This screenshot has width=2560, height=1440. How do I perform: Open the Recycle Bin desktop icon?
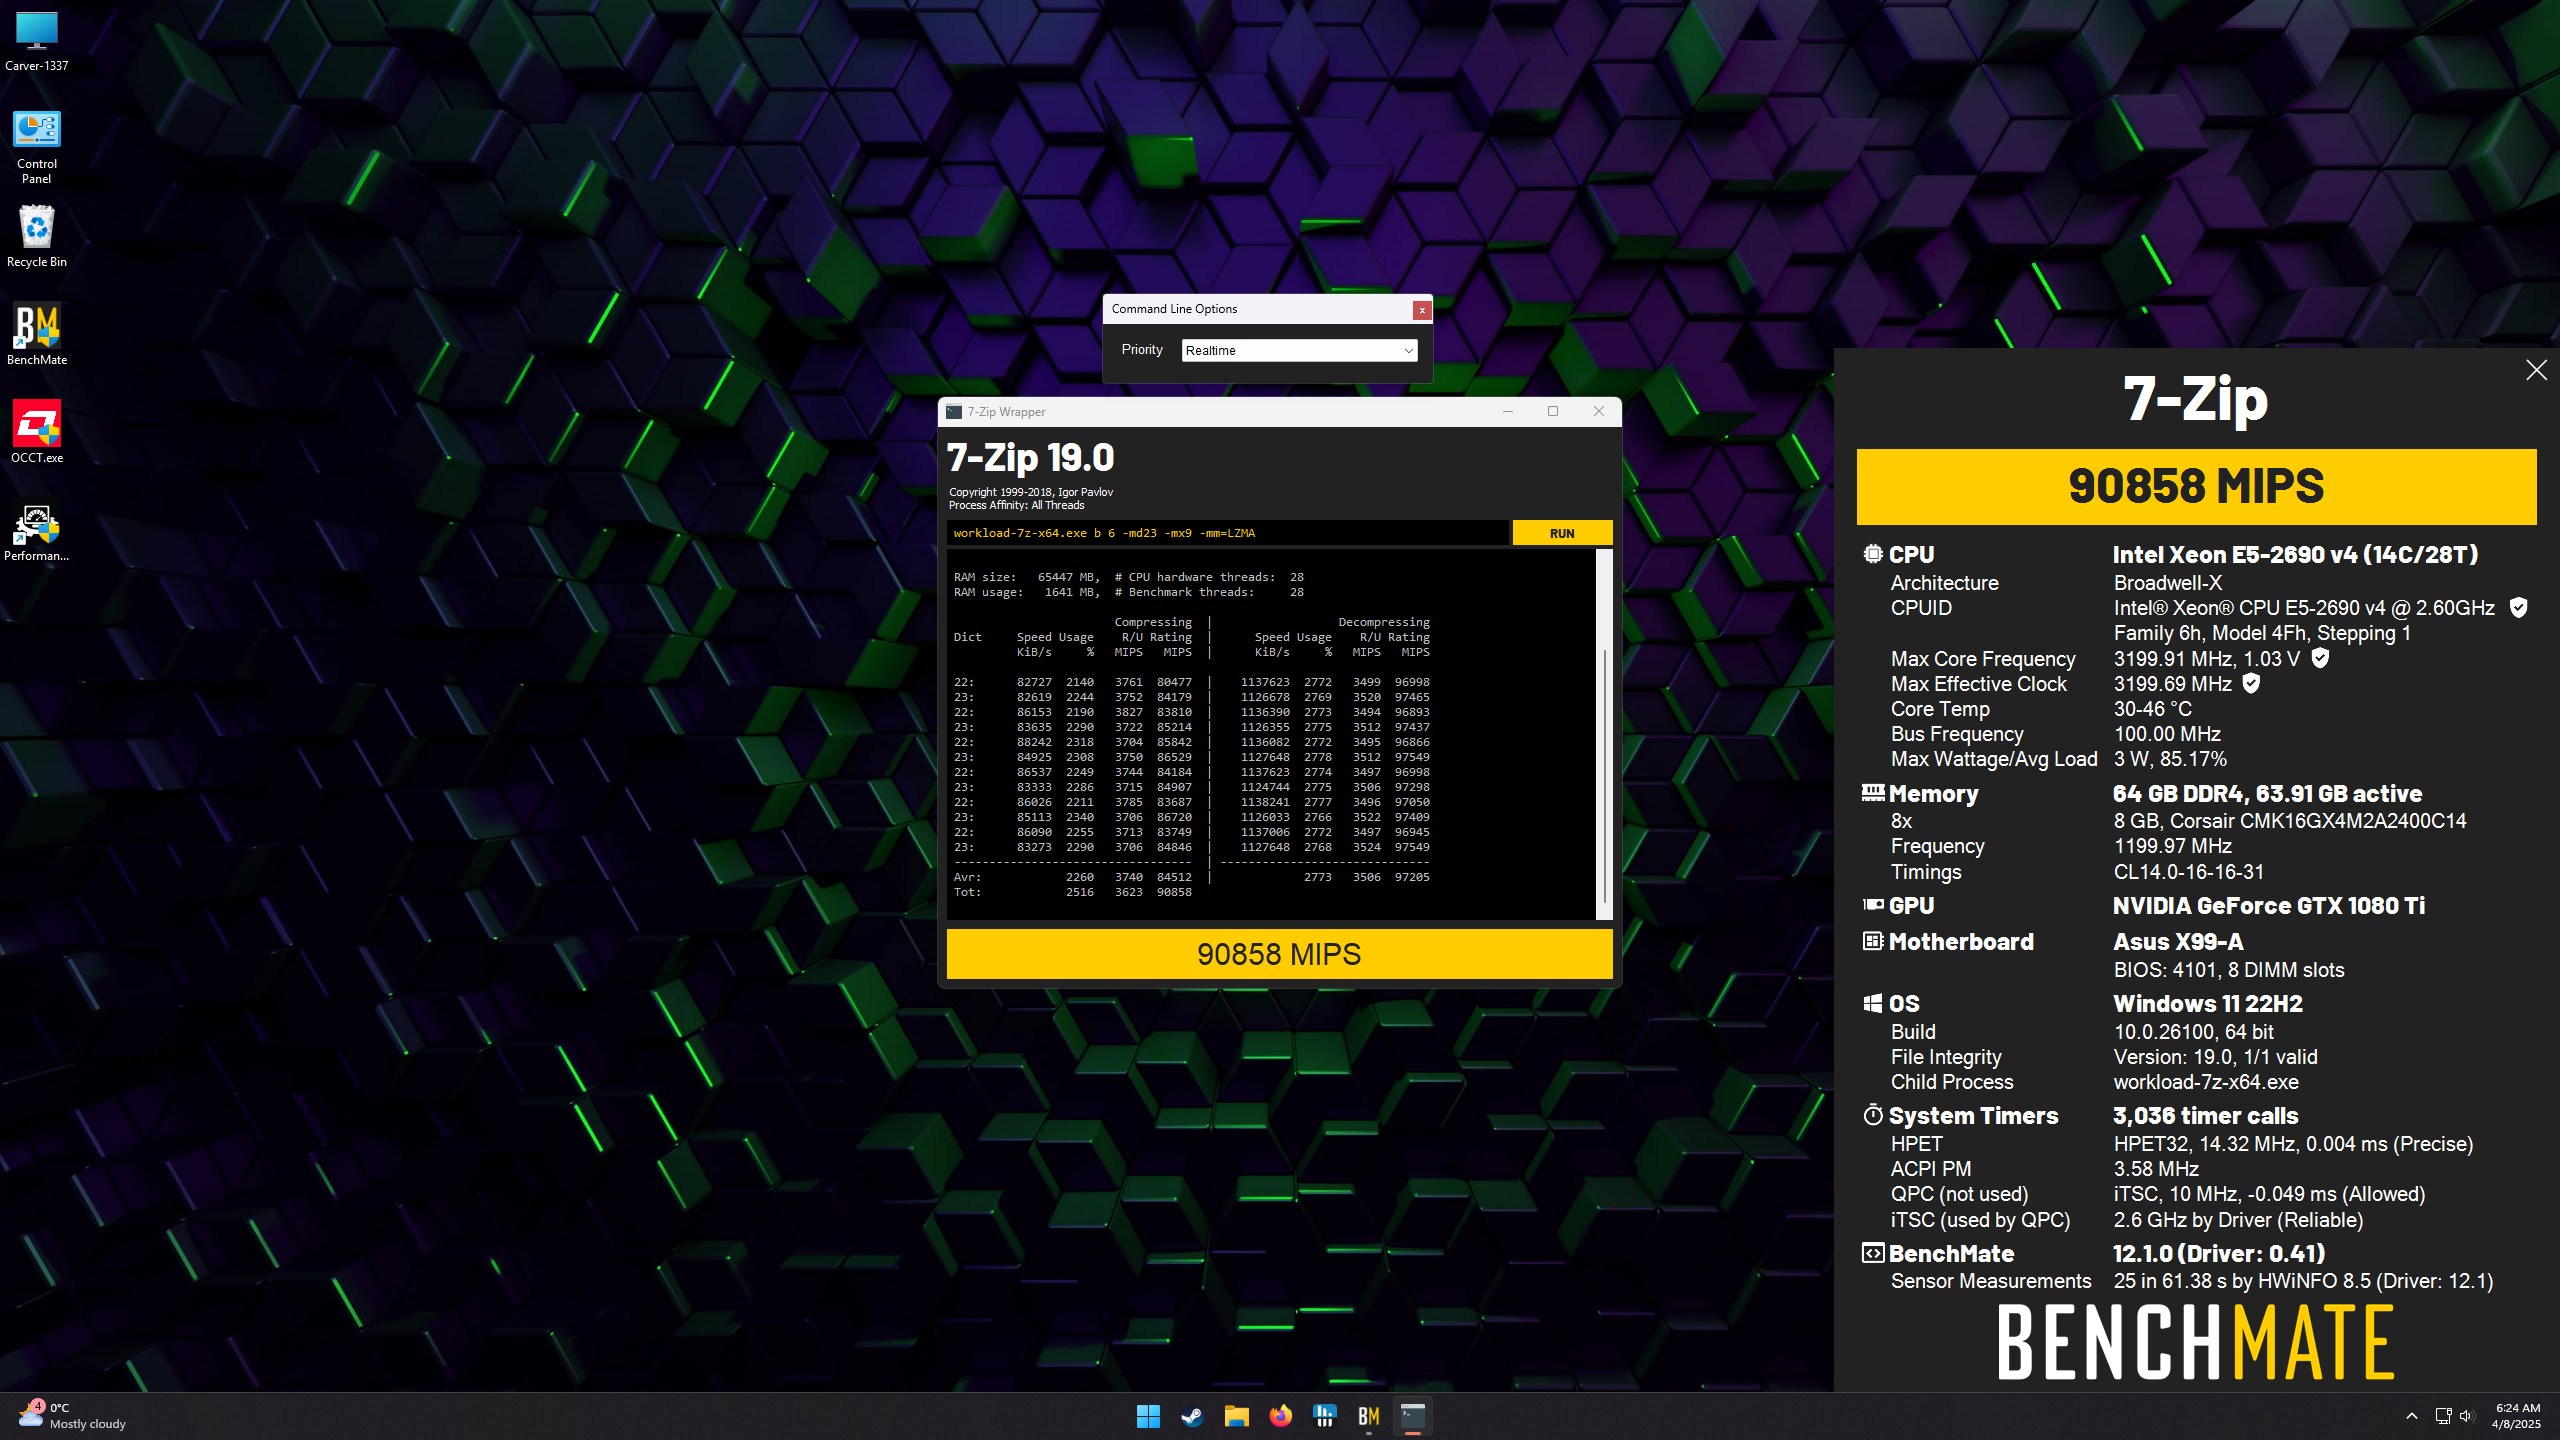(37, 237)
